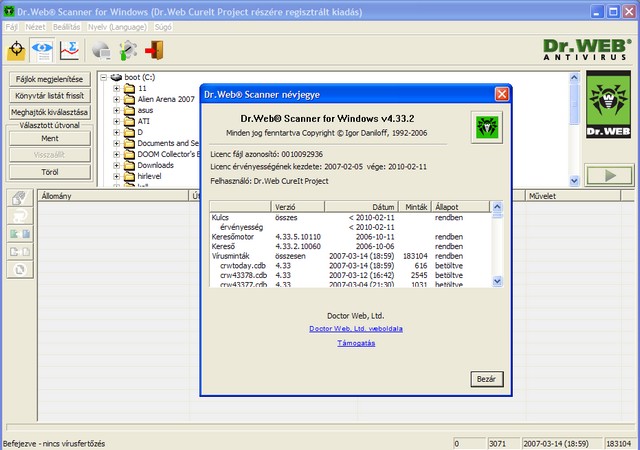This screenshot has width=640, height=450.
Task: Click the Művelet column header
Action: [x=573, y=196]
